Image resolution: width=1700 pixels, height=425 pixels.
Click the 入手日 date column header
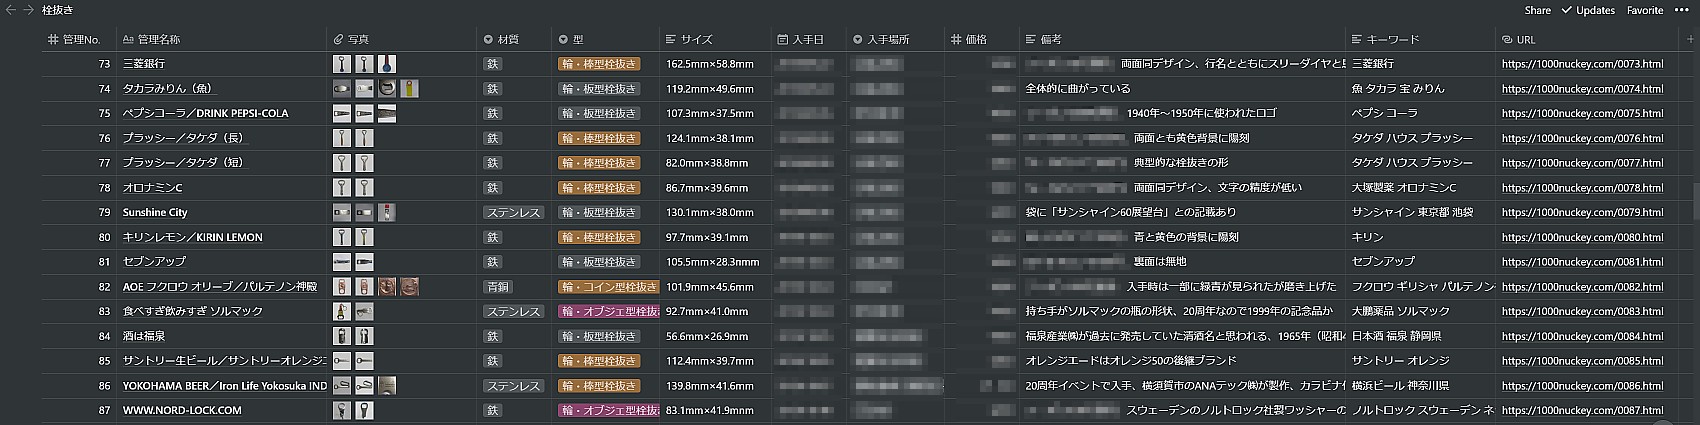[x=807, y=39]
